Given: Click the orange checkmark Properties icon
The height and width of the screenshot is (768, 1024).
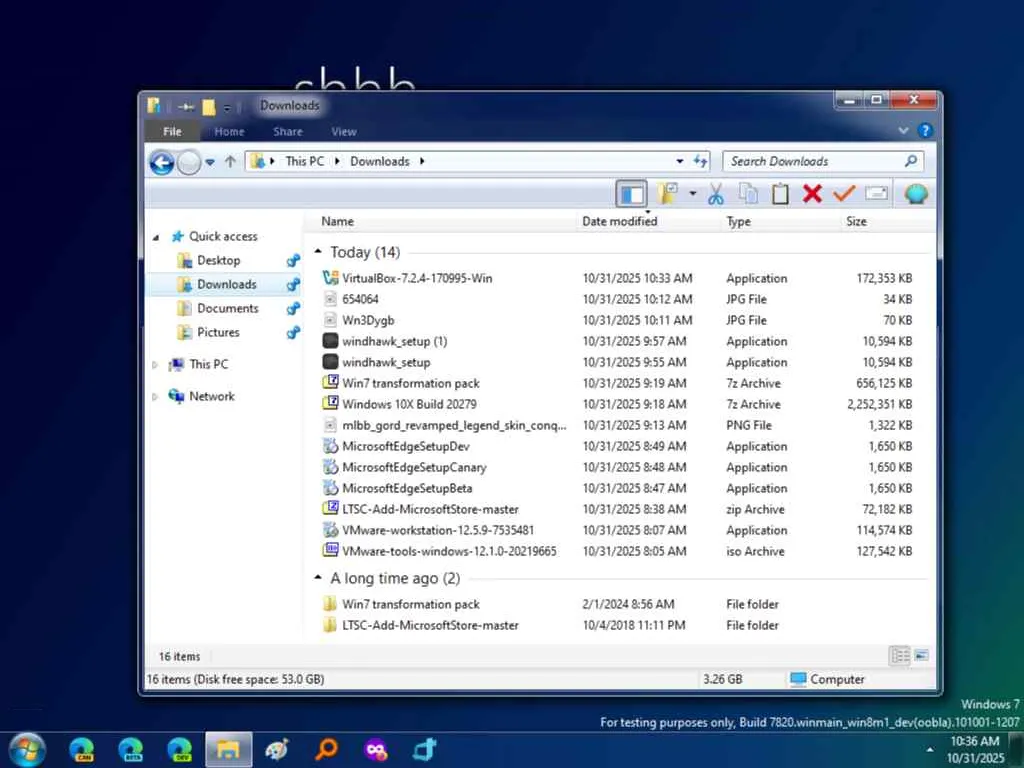Looking at the screenshot, I should coord(844,193).
